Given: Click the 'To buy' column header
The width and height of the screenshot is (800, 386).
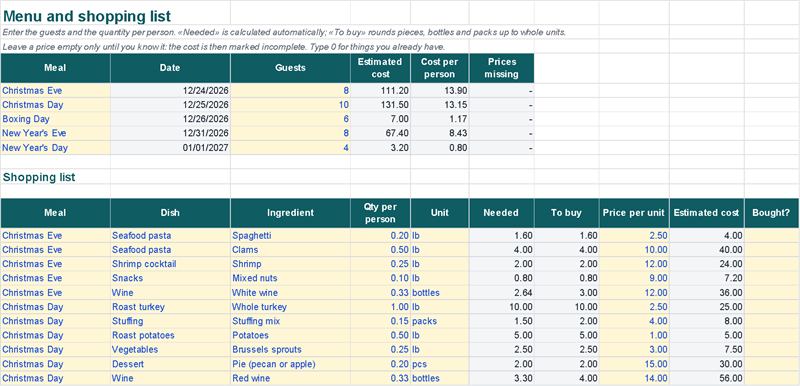Looking at the screenshot, I should coord(567,213).
